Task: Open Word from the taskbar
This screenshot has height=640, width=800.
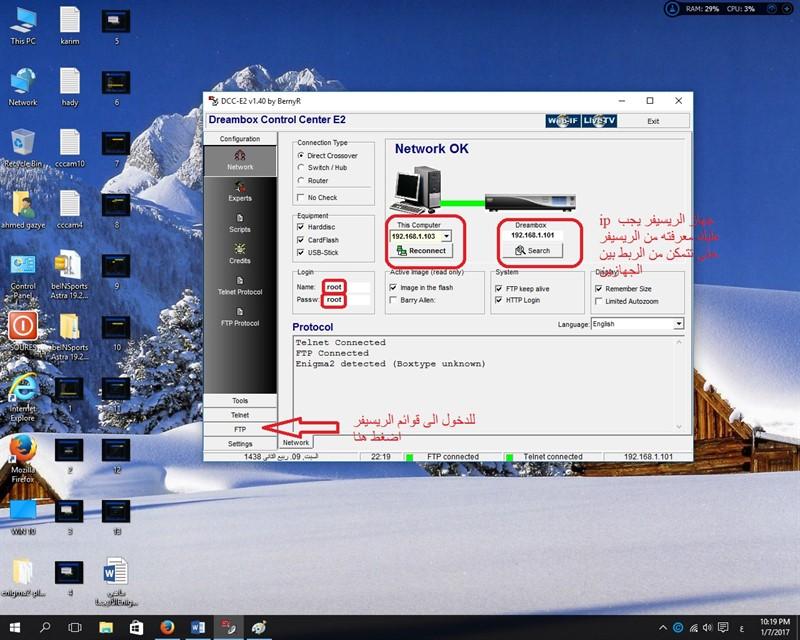Action: click(197, 627)
